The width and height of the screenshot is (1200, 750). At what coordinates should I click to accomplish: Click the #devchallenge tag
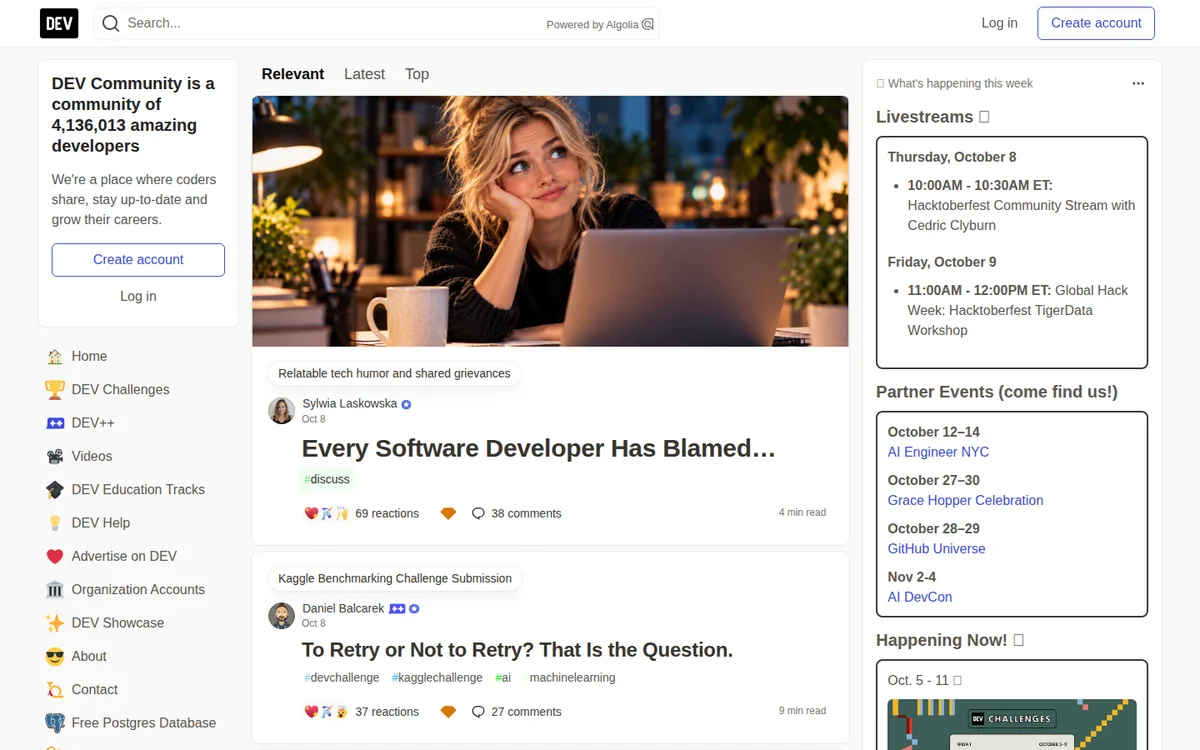pos(342,677)
